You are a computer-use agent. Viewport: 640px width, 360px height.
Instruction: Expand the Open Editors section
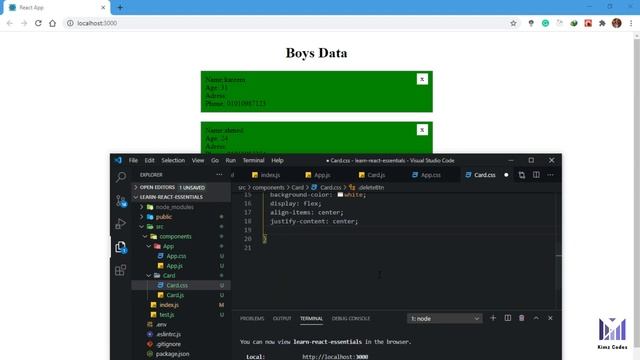click(181, 187)
